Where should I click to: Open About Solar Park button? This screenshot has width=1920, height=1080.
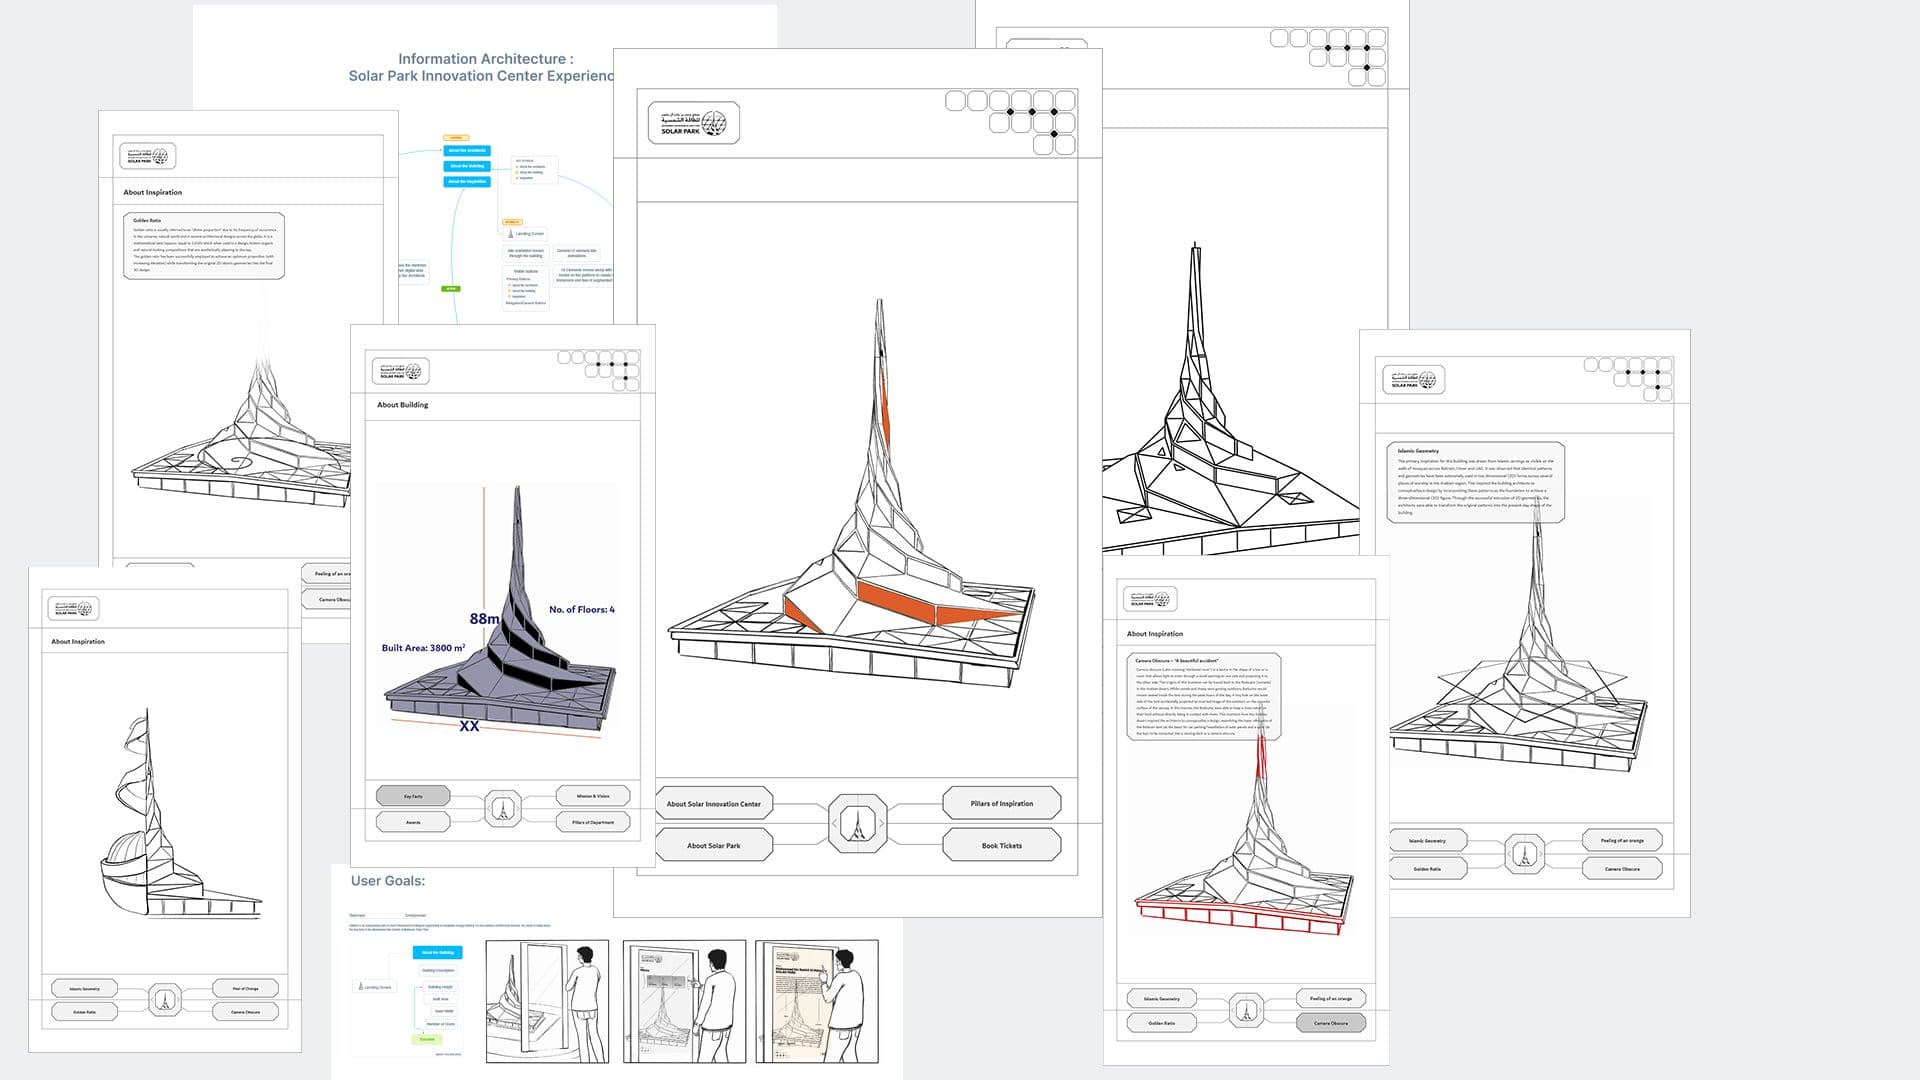point(714,845)
